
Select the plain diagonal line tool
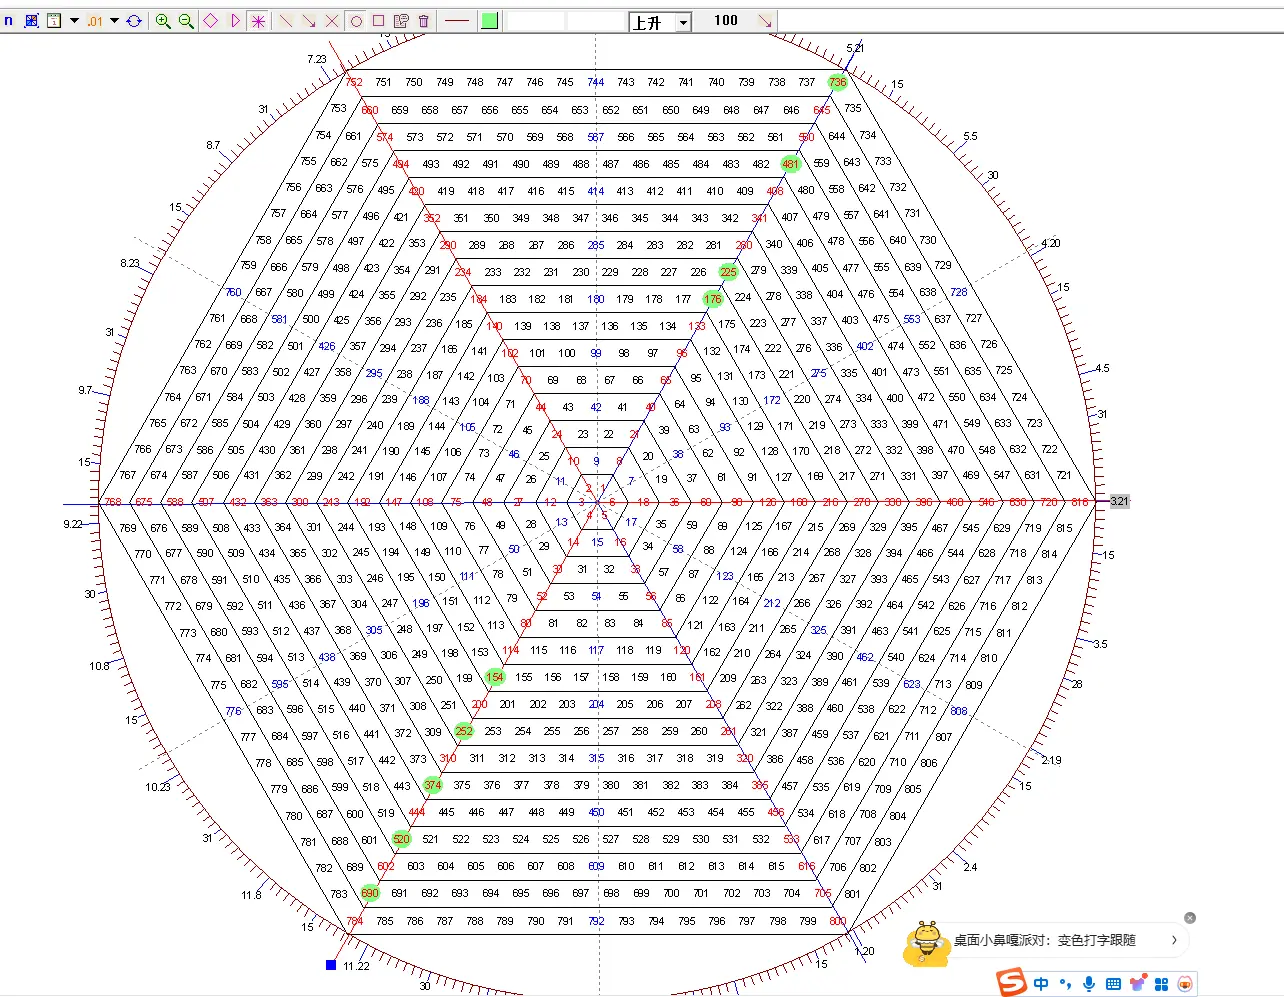click(x=286, y=20)
